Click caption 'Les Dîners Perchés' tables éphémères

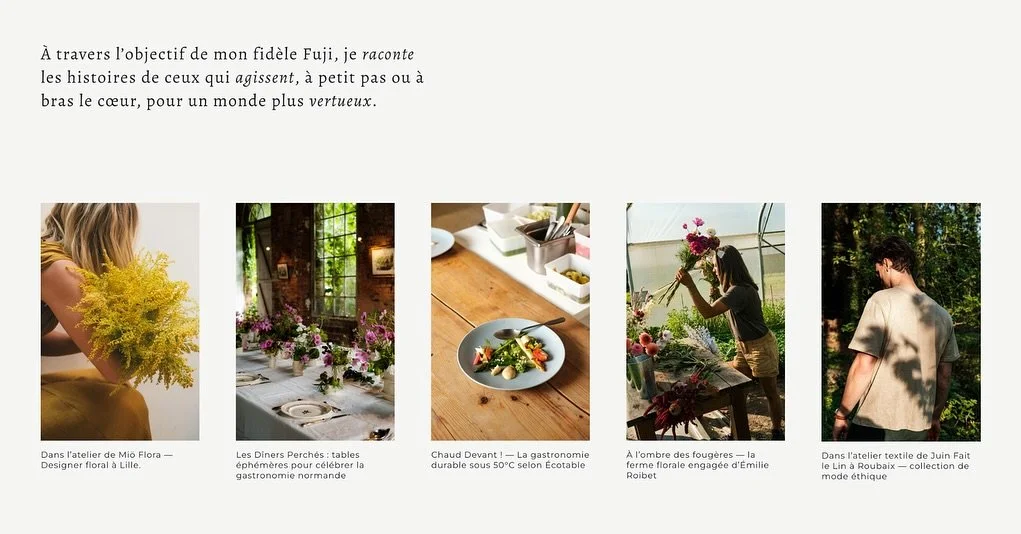[300, 465]
